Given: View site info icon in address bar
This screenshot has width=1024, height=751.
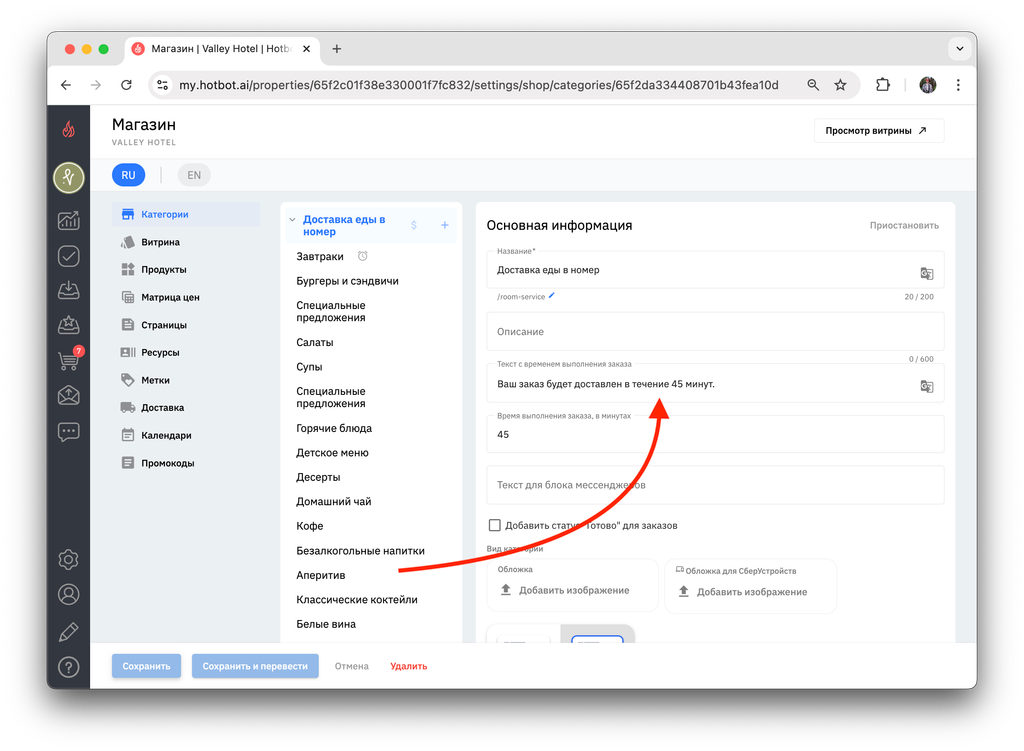Looking at the screenshot, I should pos(163,85).
